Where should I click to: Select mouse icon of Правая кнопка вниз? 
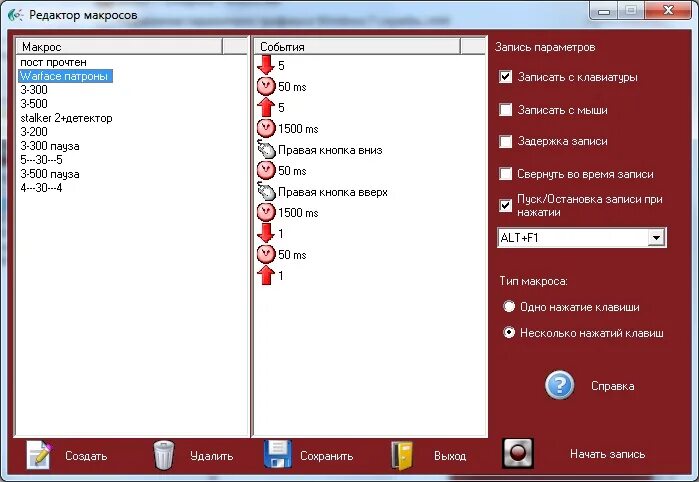pos(266,149)
